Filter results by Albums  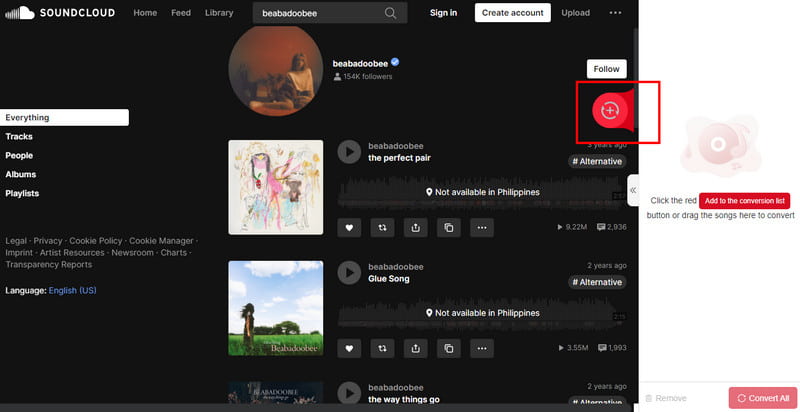pyautogui.click(x=21, y=174)
